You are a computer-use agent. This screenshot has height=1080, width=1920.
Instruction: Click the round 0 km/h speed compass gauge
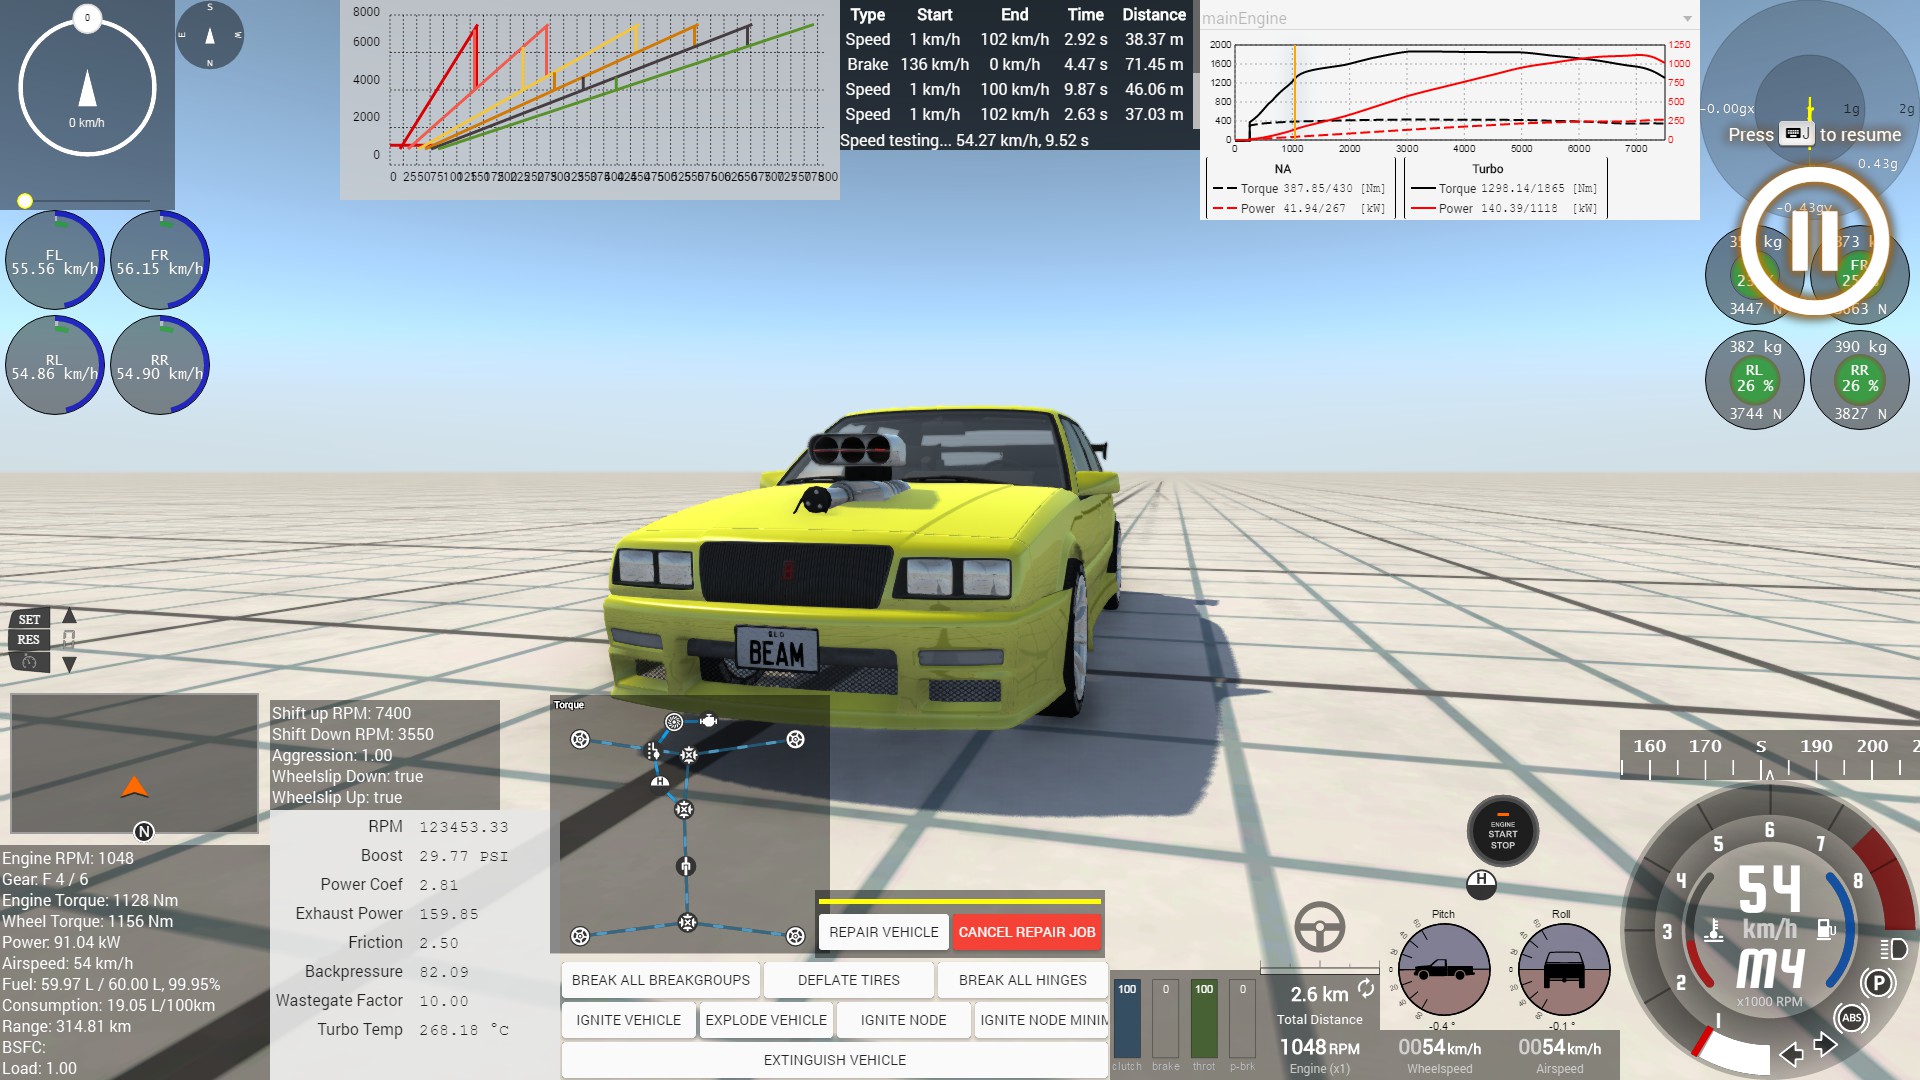click(87, 88)
